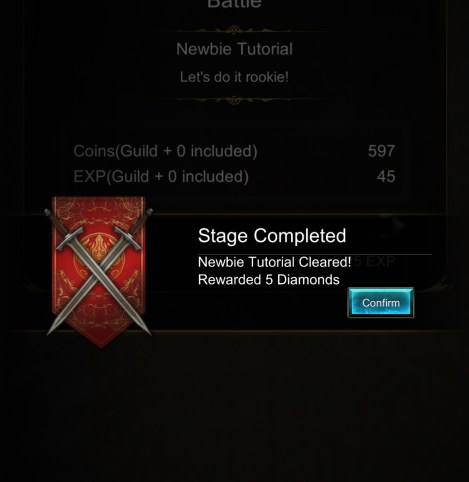469x482 pixels.
Task: Click the 45 EXP value
Action: tap(386, 176)
